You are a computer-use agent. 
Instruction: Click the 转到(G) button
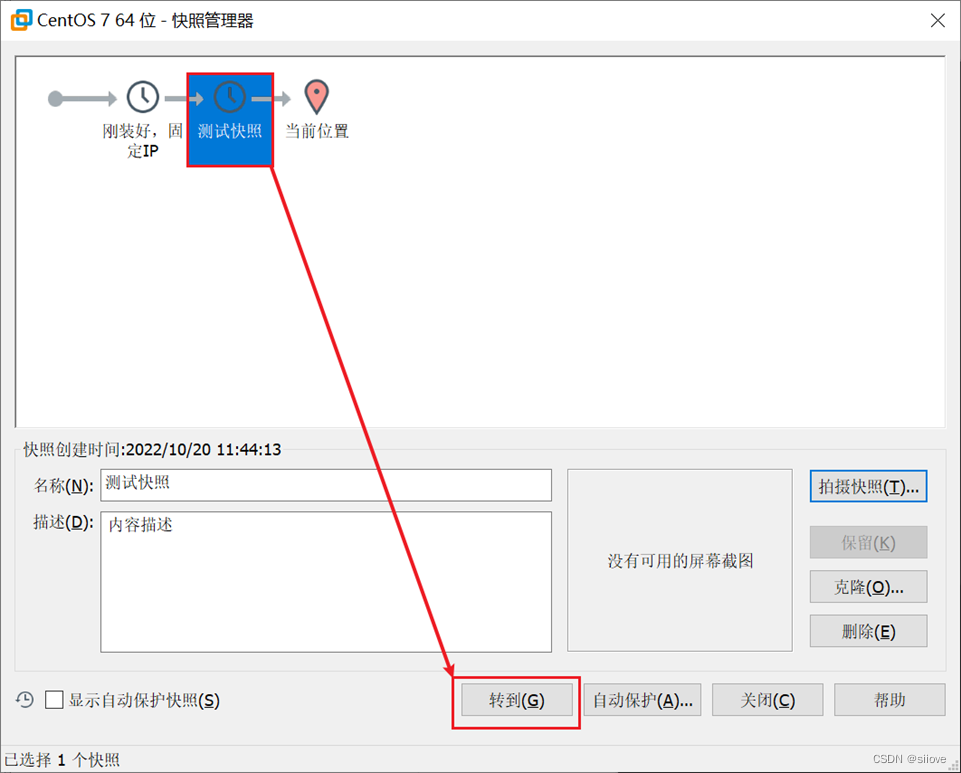tap(517, 700)
